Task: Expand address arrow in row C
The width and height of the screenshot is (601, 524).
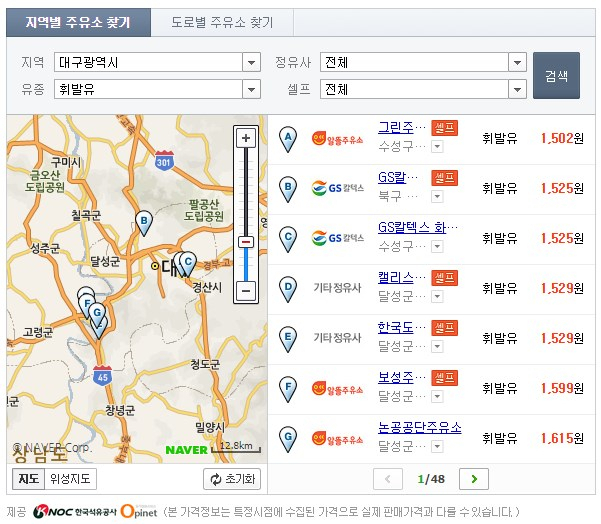Action: tap(437, 246)
